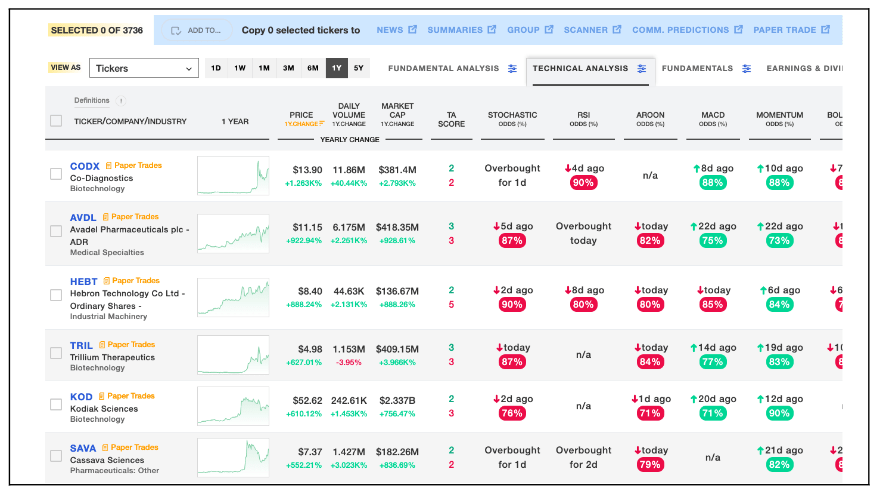The image size is (877, 492).
Task: Click TRIL Paper Trades icon
Action: [x=102, y=344]
